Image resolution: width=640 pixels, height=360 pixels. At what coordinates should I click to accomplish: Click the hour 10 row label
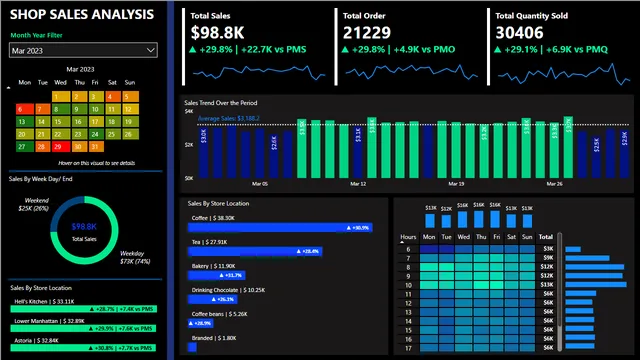pos(408,285)
